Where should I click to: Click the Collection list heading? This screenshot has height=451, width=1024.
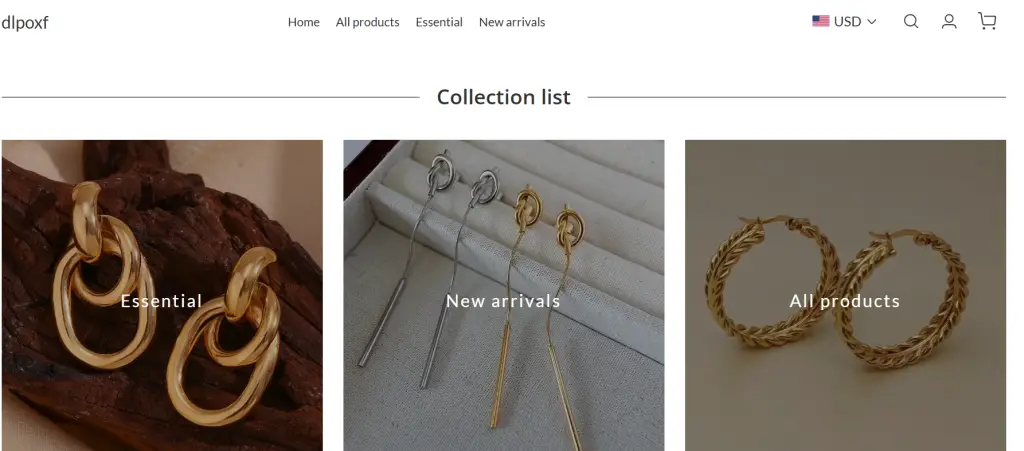tap(503, 97)
